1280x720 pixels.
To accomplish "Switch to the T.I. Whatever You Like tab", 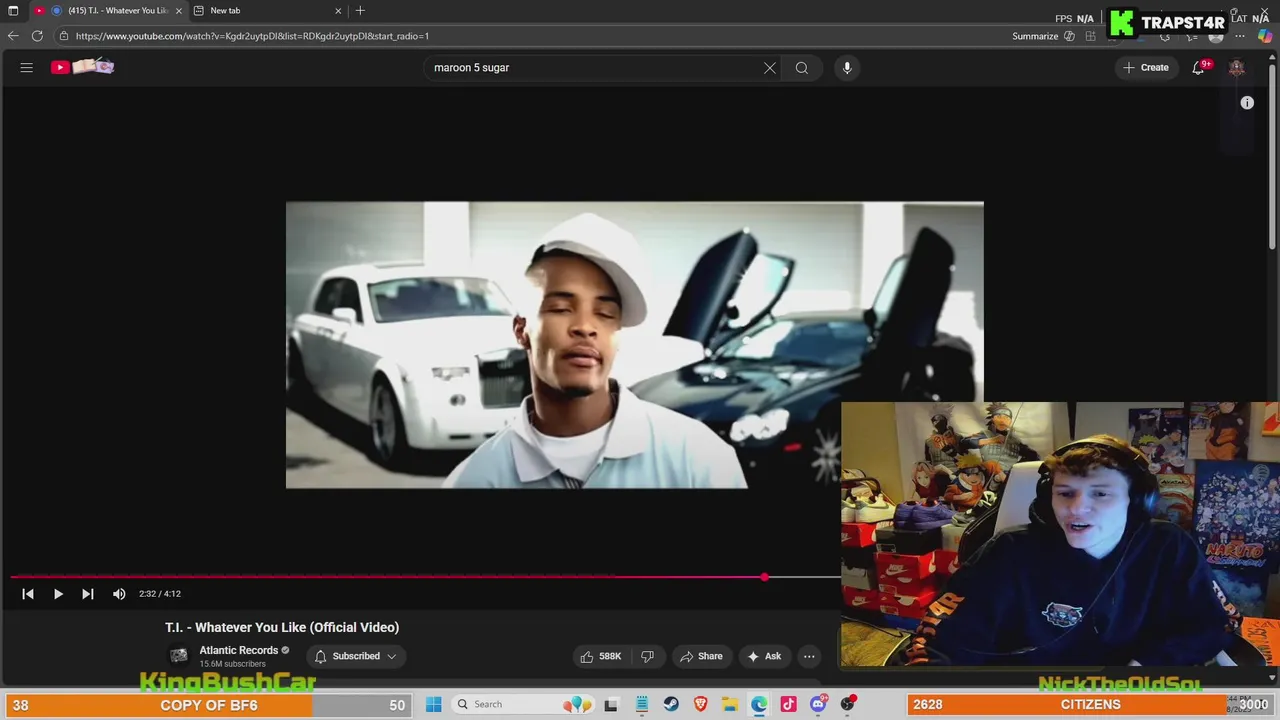I will [111, 11].
